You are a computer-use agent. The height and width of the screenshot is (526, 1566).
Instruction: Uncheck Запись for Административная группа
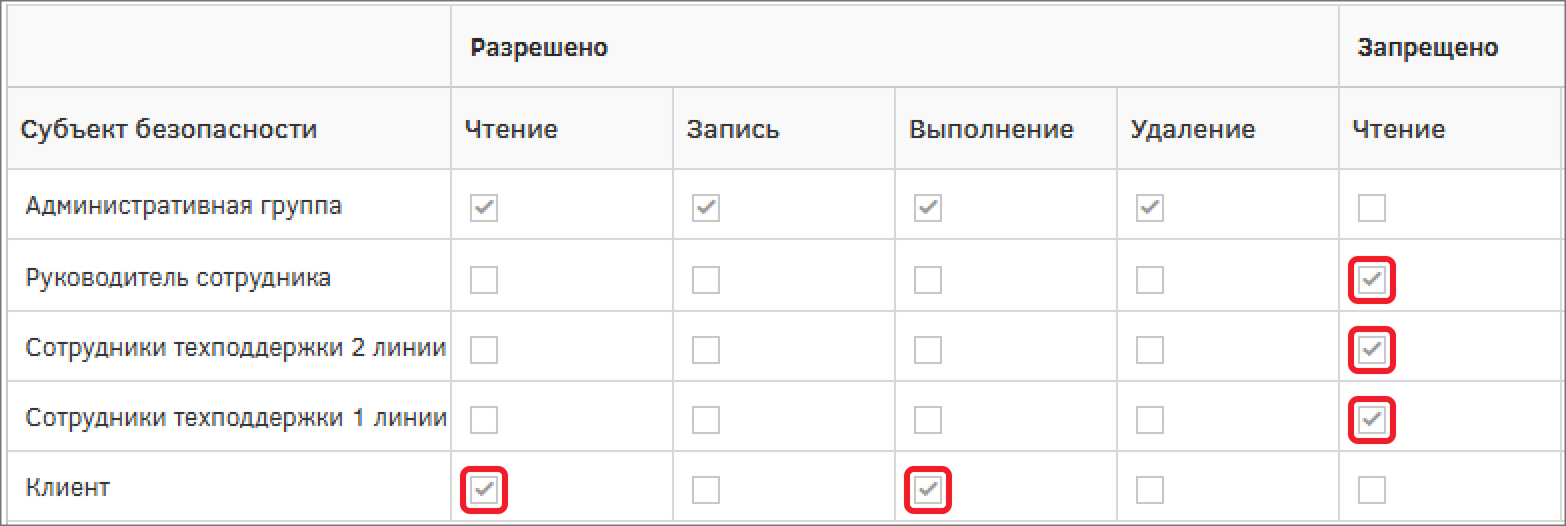click(x=706, y=208)
